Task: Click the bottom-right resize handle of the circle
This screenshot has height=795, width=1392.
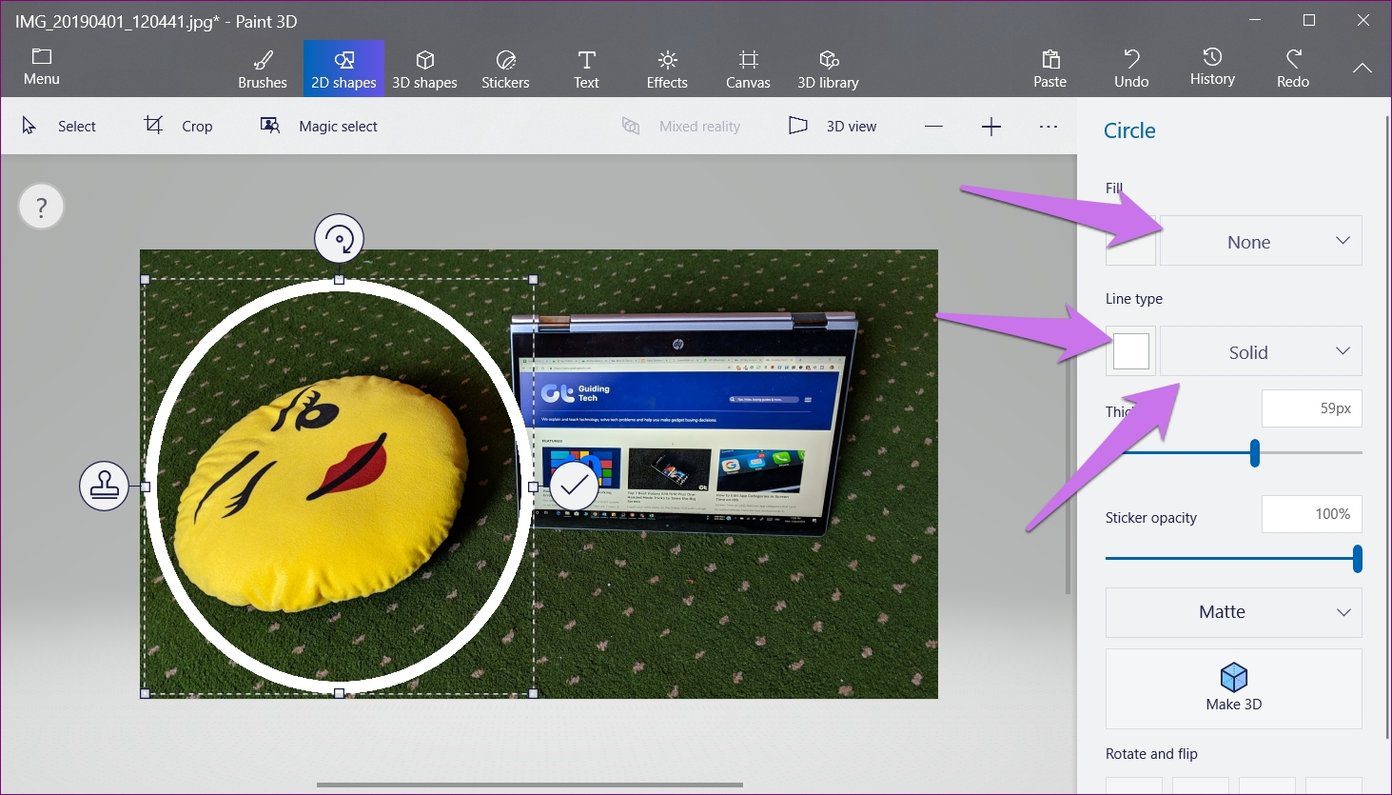Action: (x=533, y=693)
